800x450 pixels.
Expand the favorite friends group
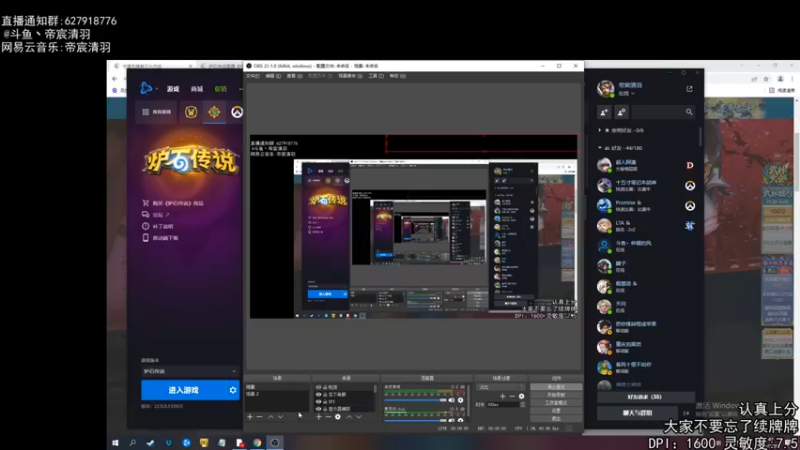(599, 130)
